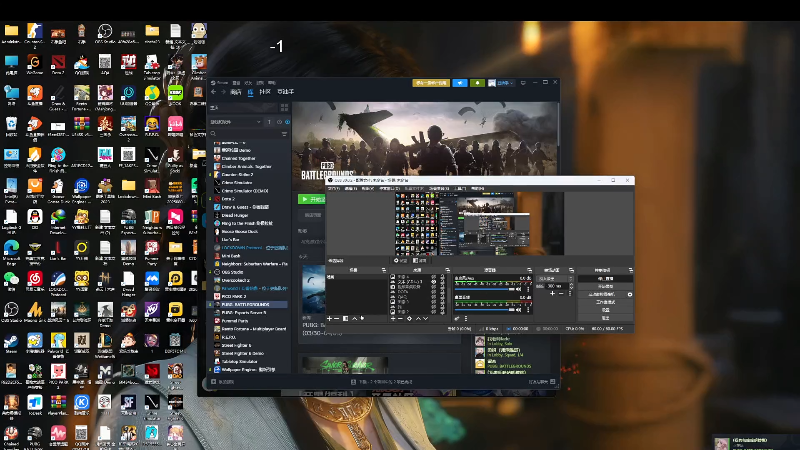This screenshot has width=800, height=450.
Task: Open three-dot menu of 桌面音频 mixer channel
Action: [x=528, y=310]
